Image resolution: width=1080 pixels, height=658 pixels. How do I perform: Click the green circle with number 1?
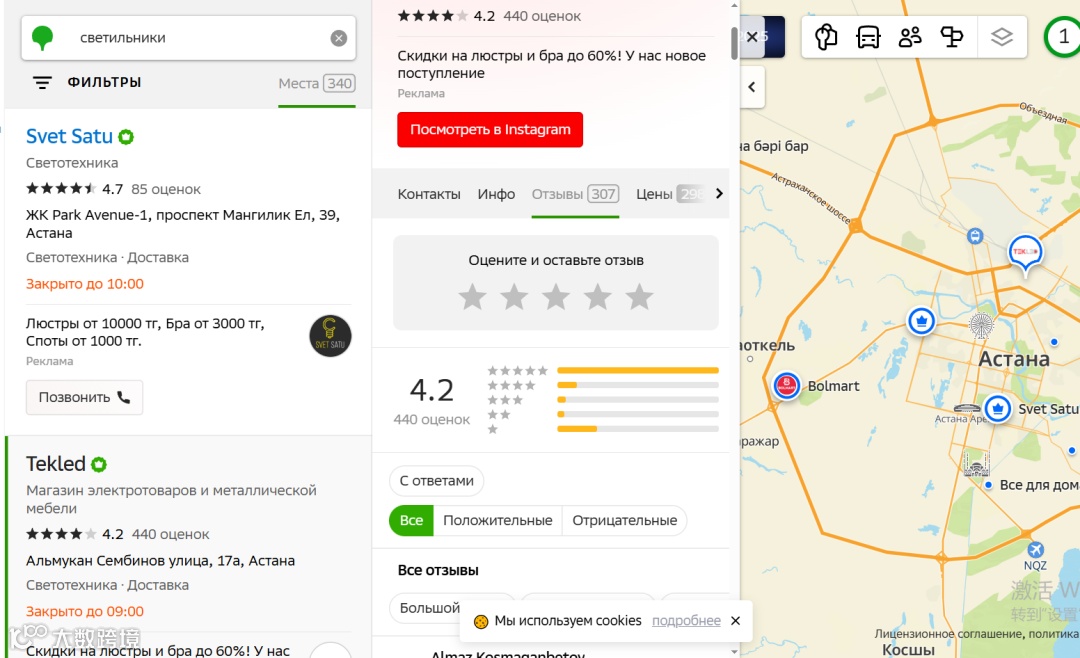tap(1063, 37)
